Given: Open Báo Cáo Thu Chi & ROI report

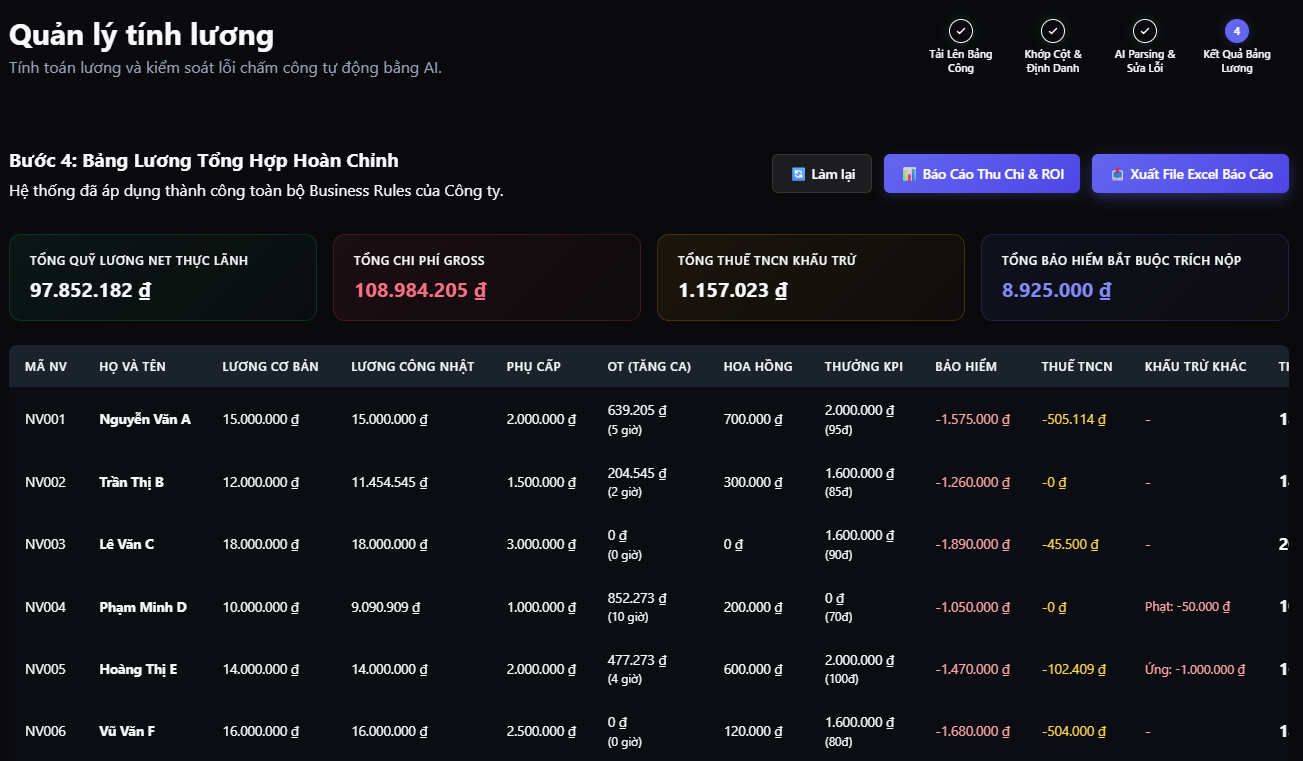Looking at the screenshot, I should pyautogui.click(x=982, y=174).
